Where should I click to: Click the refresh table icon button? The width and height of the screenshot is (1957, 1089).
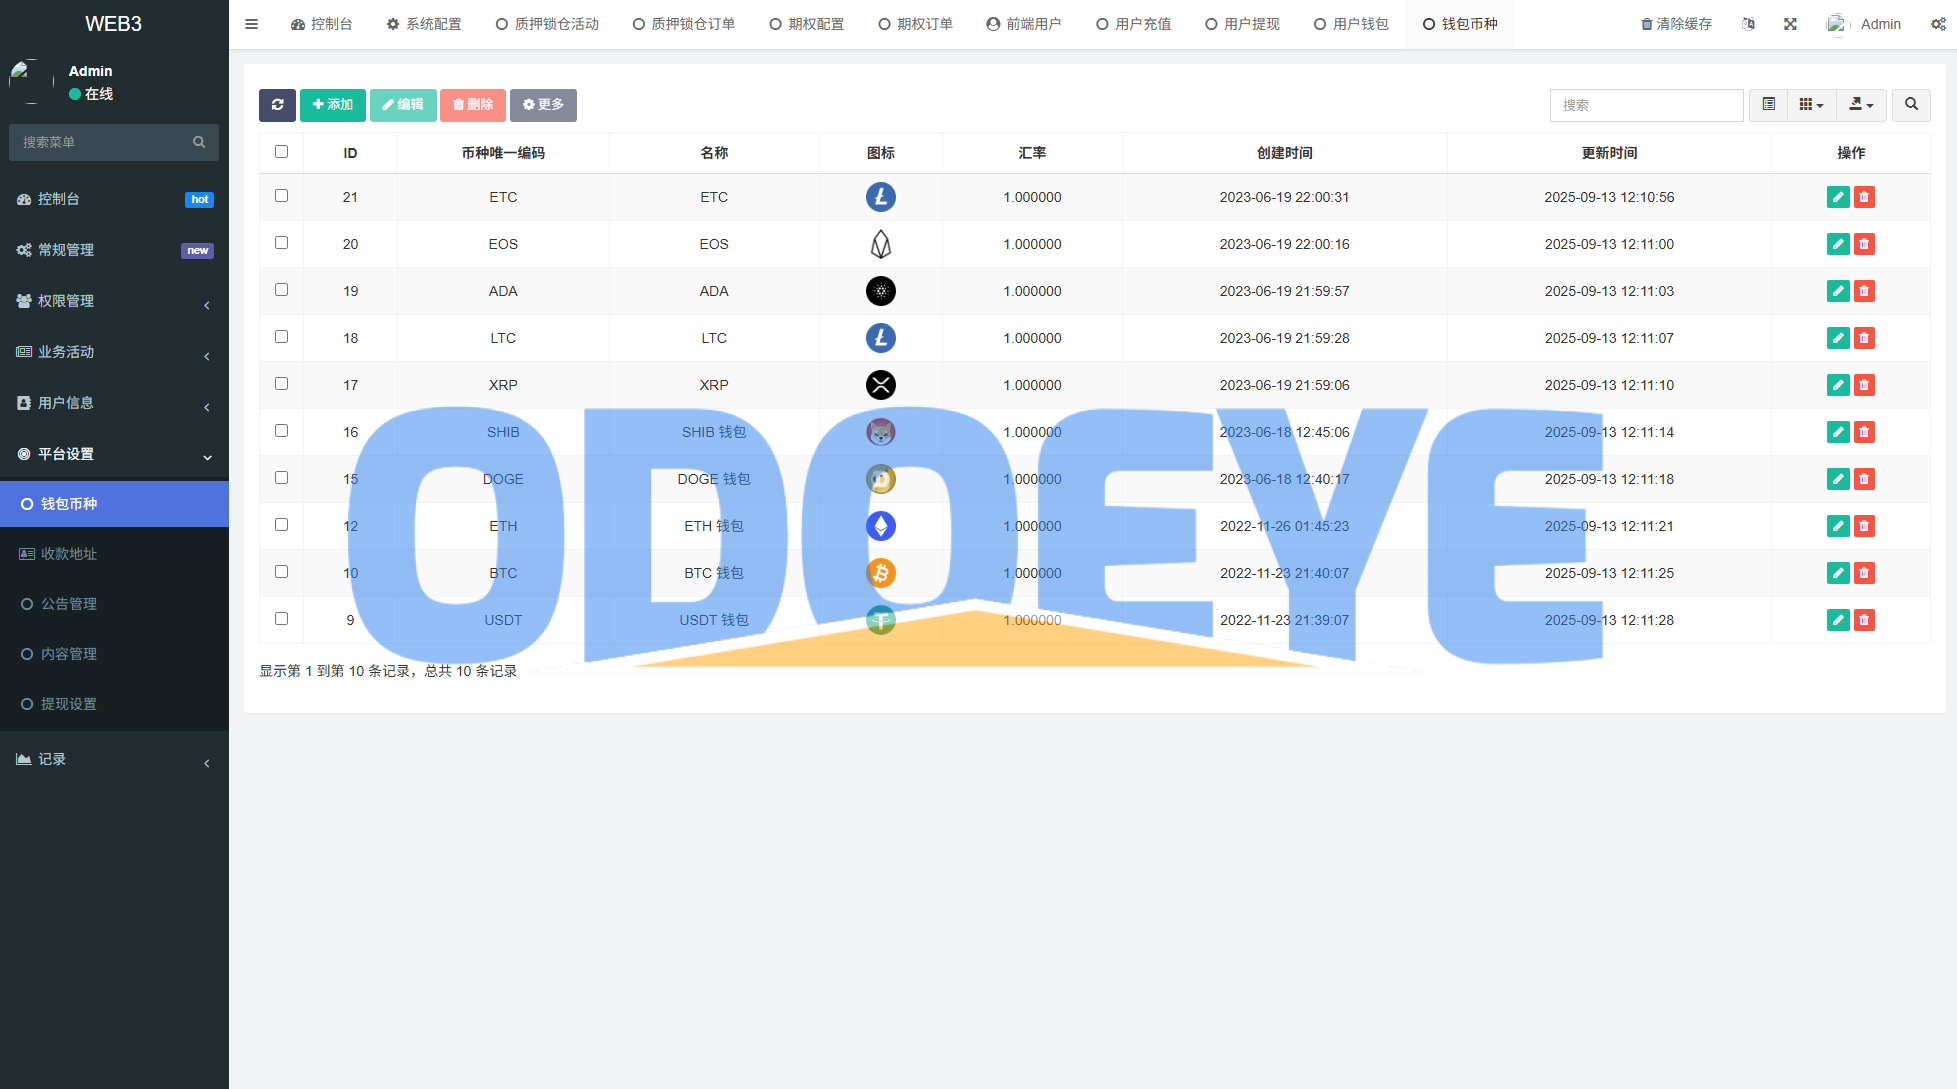pyautogui.click(x=277, y=105)
